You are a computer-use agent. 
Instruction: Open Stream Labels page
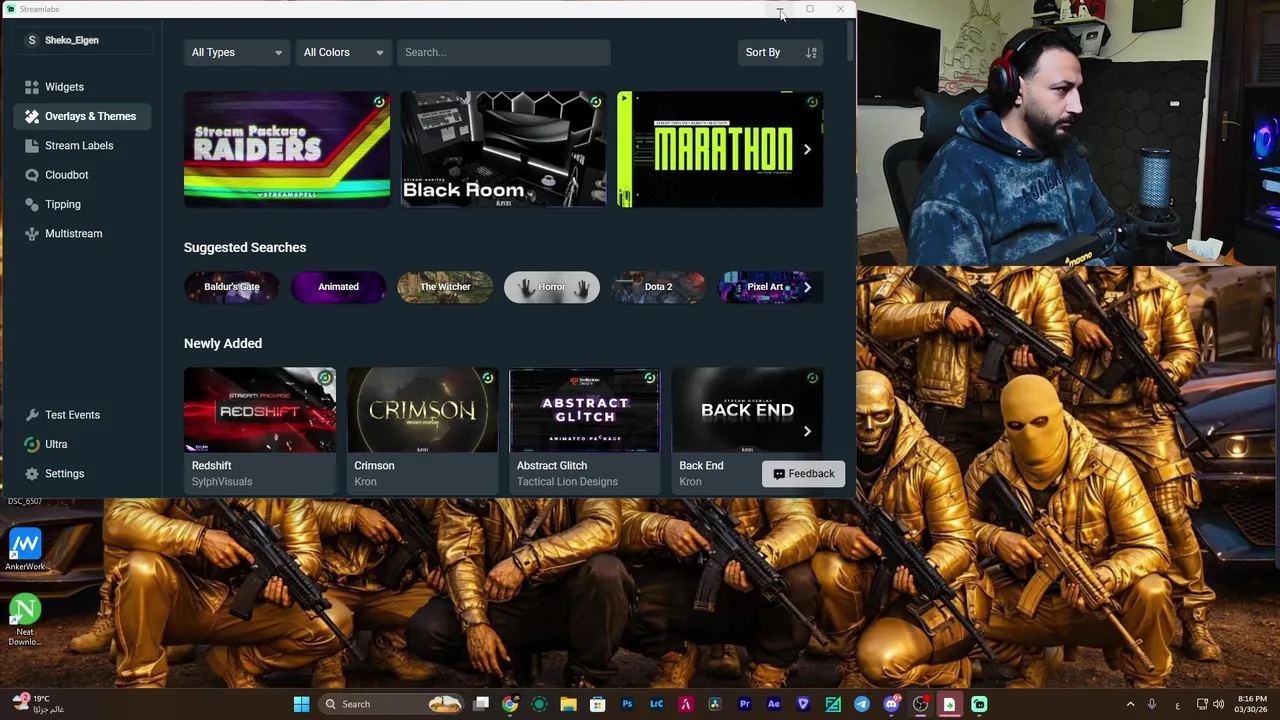click(x=84, y=146)
